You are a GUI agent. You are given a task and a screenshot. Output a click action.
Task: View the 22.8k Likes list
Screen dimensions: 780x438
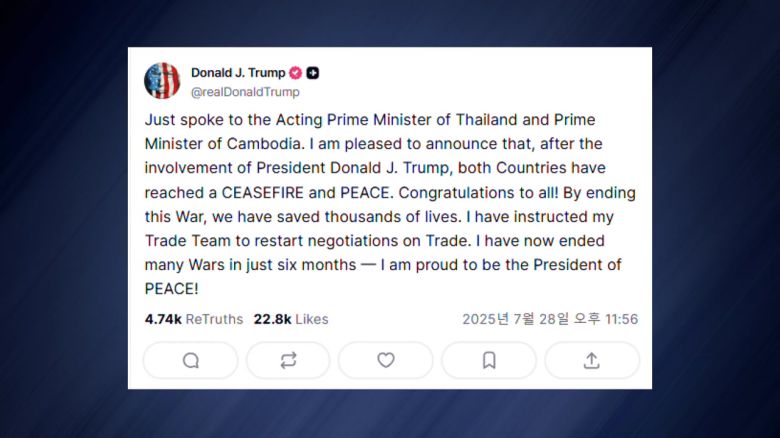coord(291,319)
